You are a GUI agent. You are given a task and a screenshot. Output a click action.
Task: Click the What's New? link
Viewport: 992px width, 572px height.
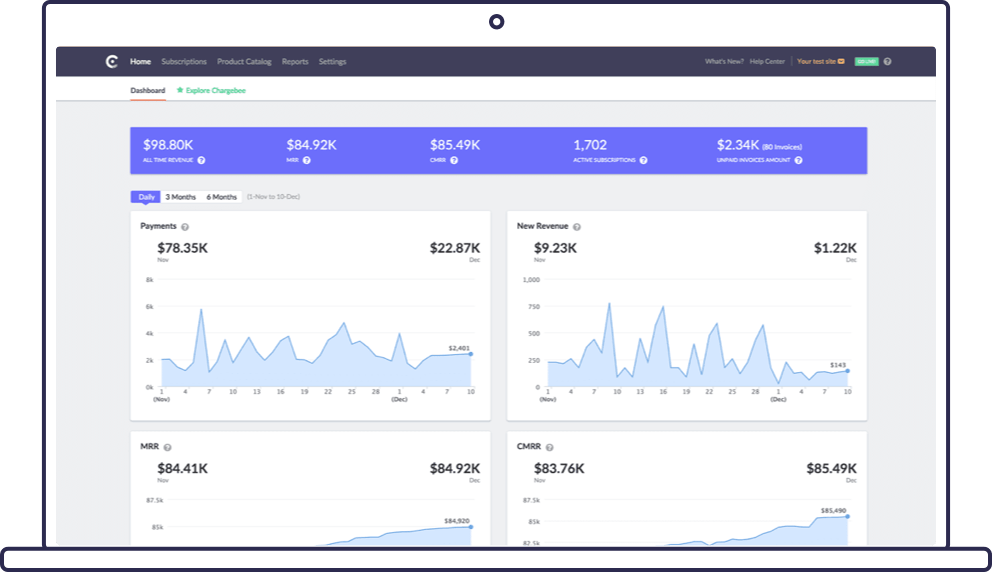(724, 62)
